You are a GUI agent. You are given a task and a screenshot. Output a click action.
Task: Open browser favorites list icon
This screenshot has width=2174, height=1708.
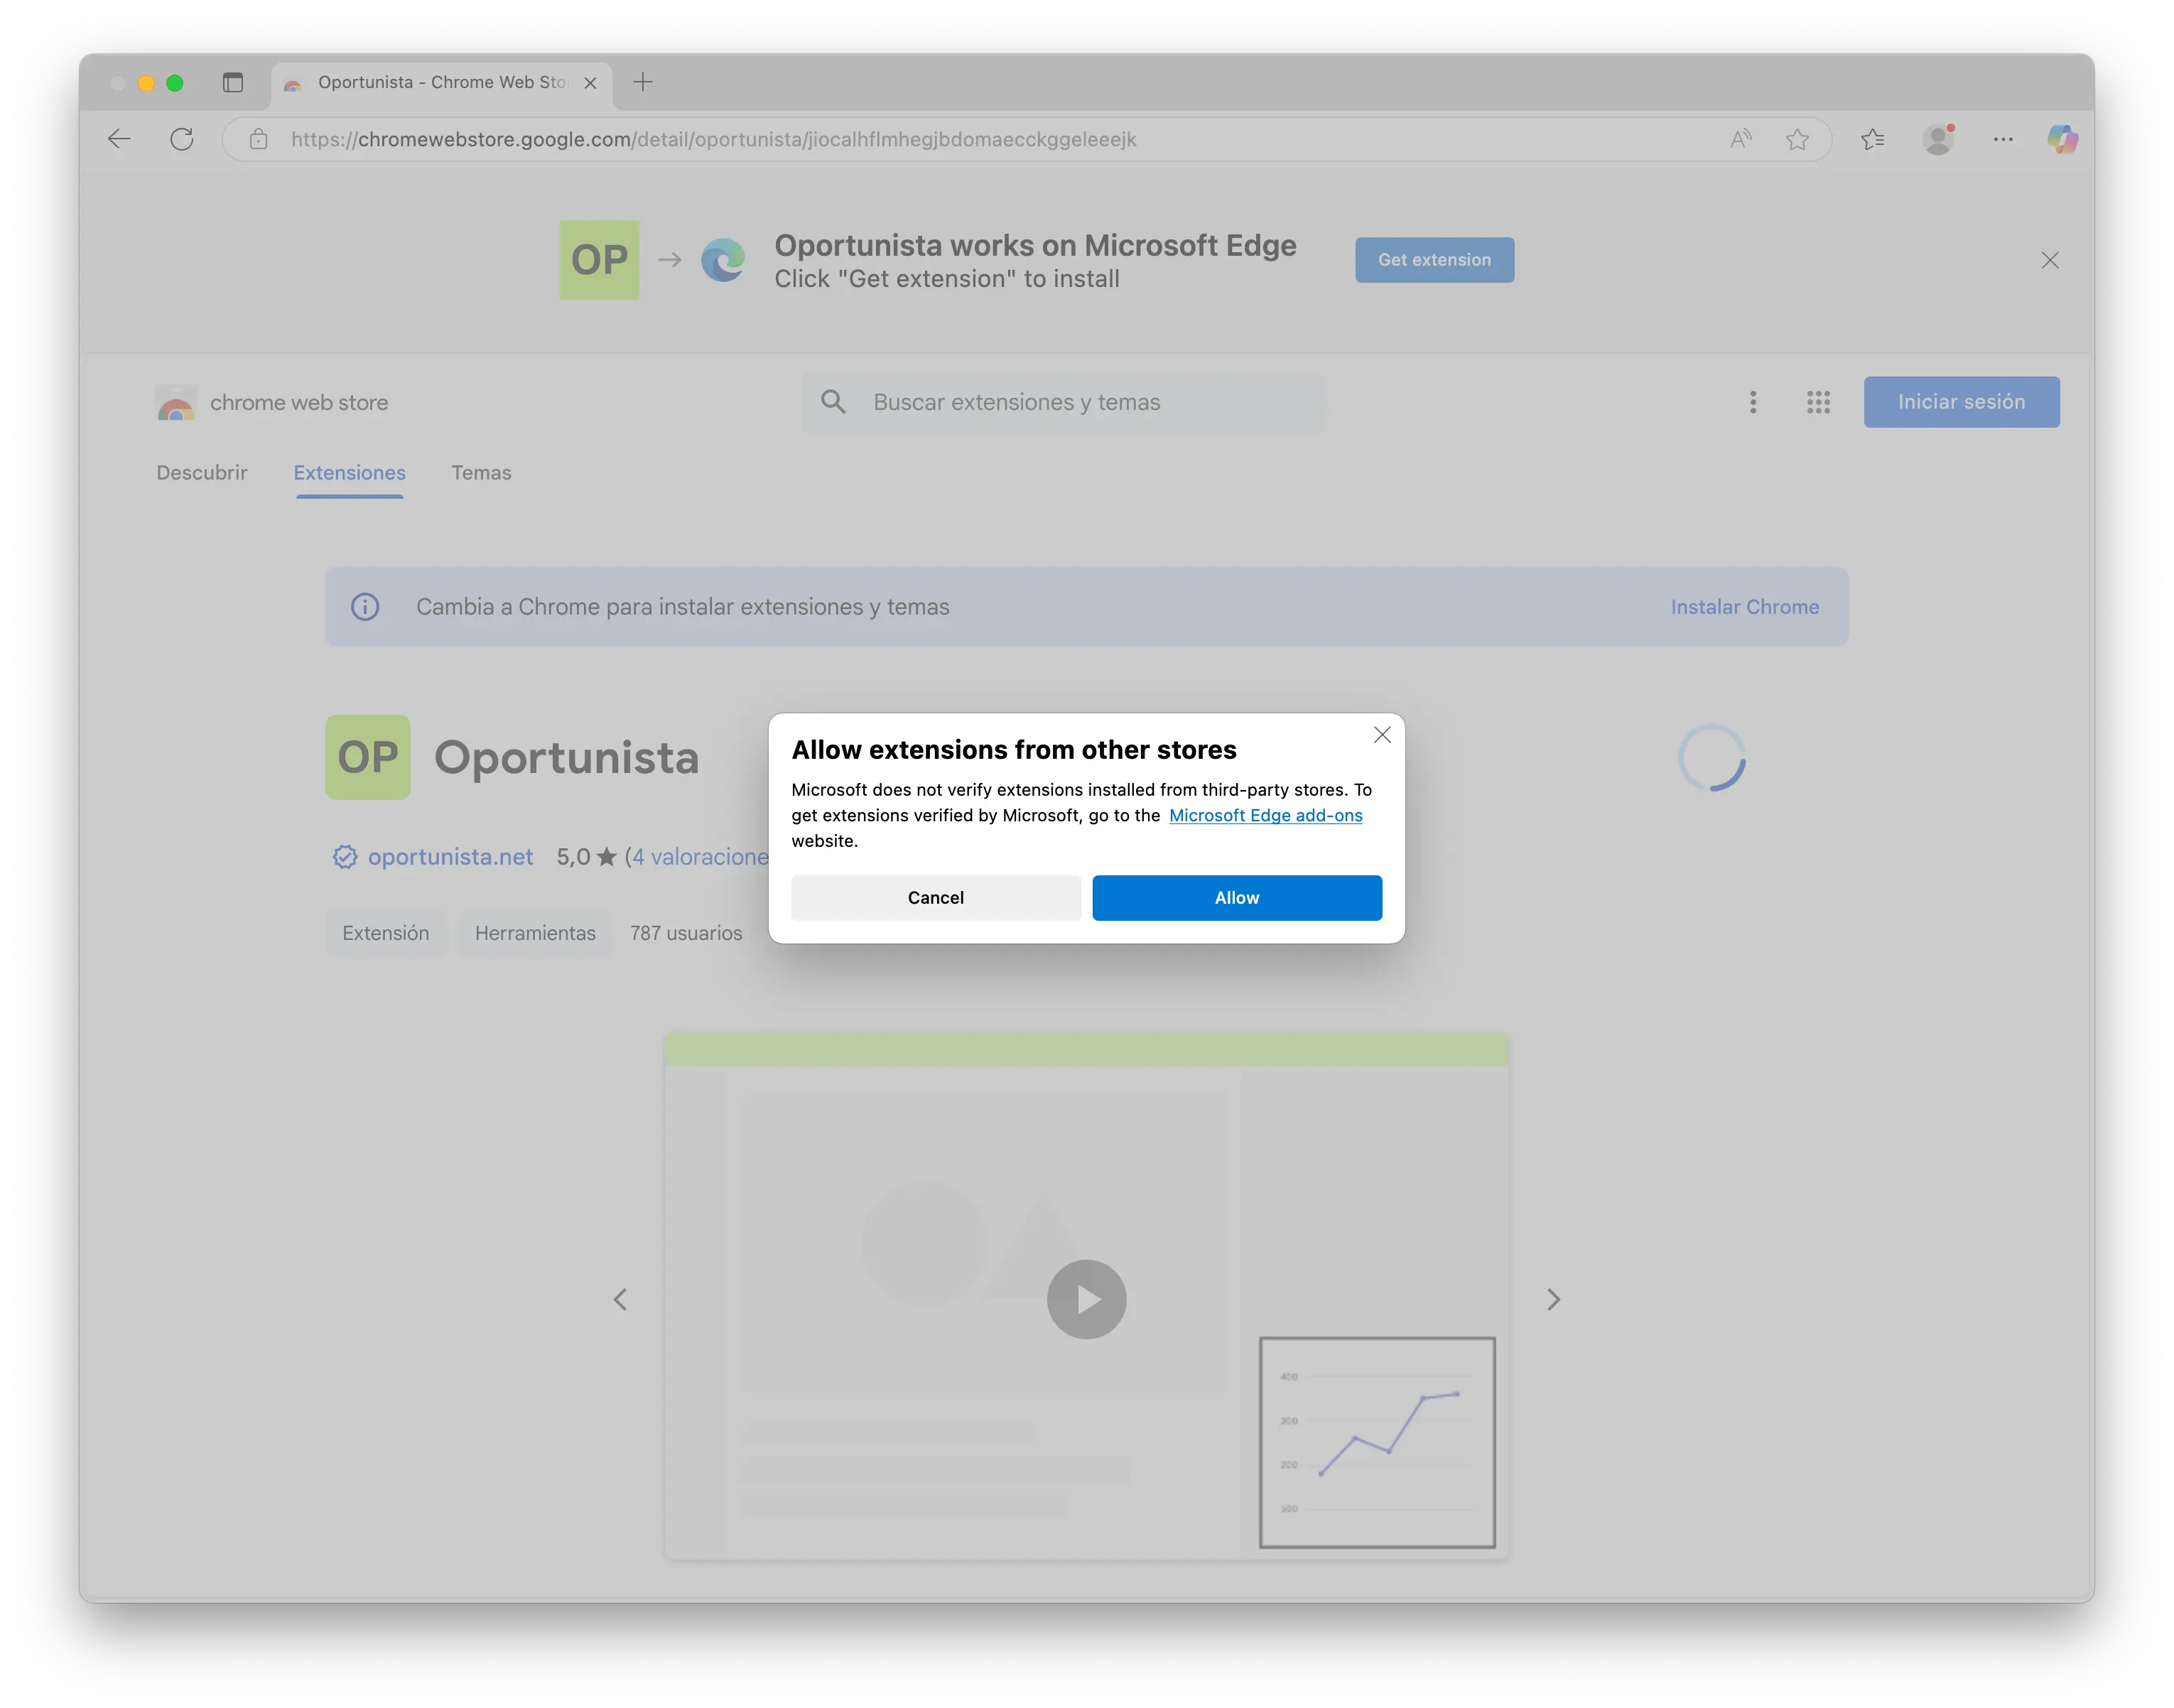point(1873,139)
